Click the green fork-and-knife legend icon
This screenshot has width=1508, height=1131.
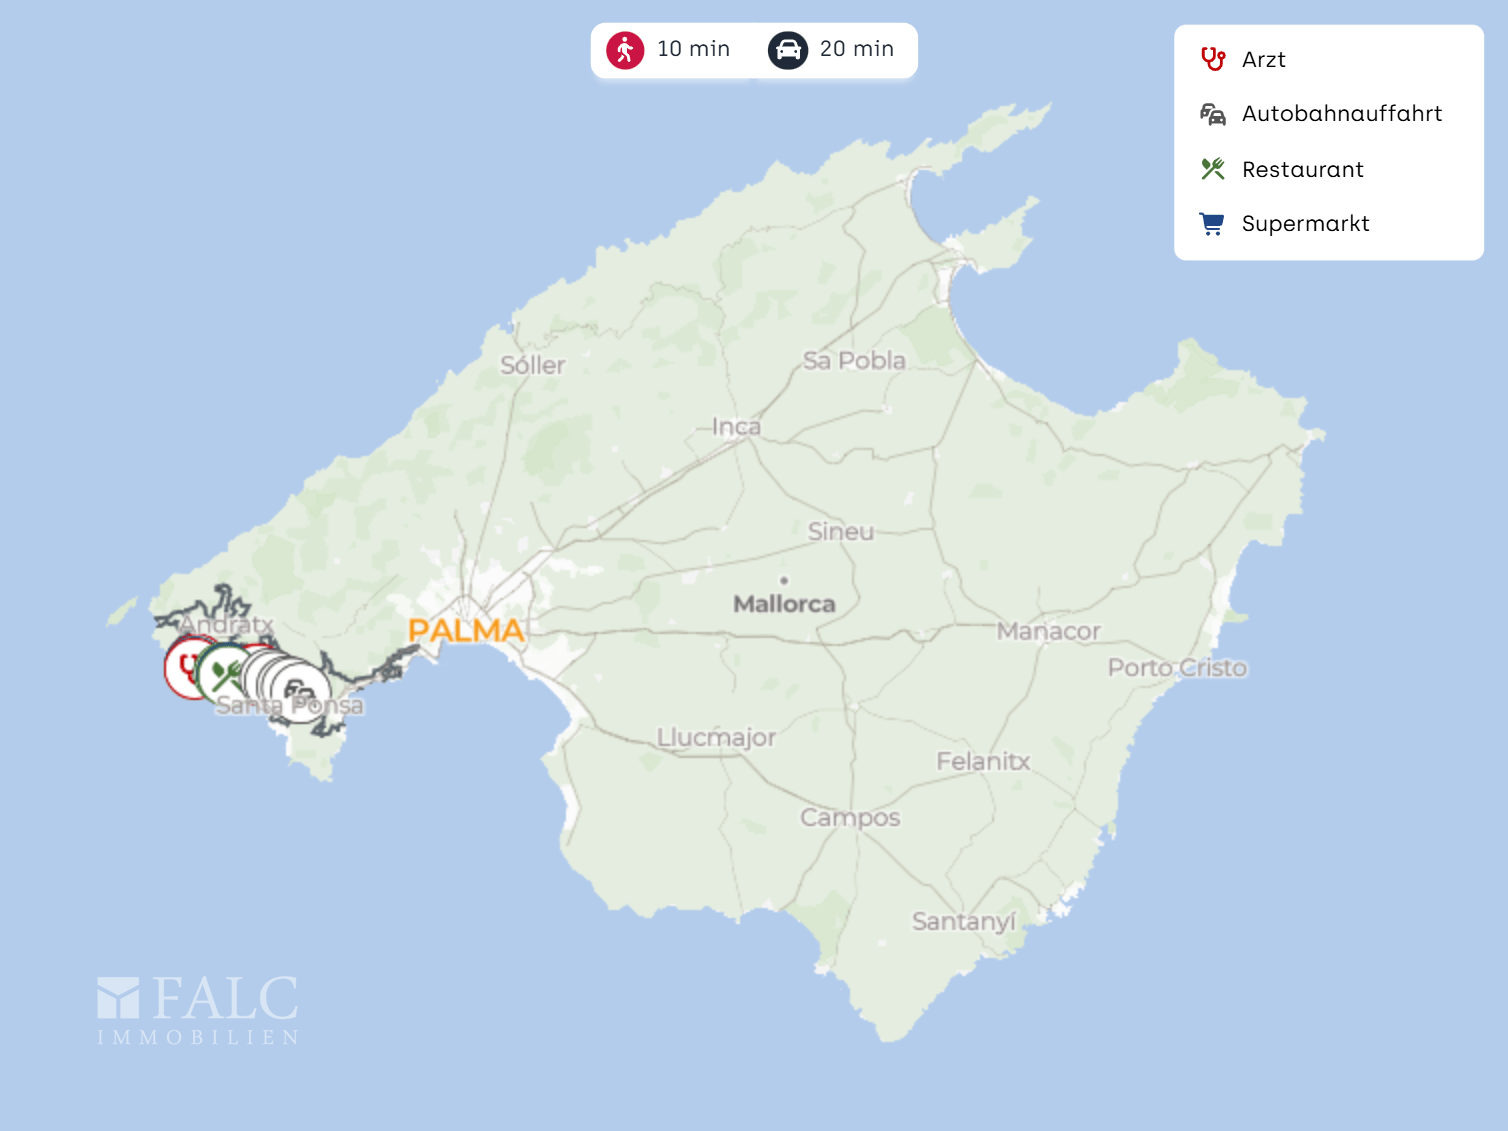coord(1212,169)
